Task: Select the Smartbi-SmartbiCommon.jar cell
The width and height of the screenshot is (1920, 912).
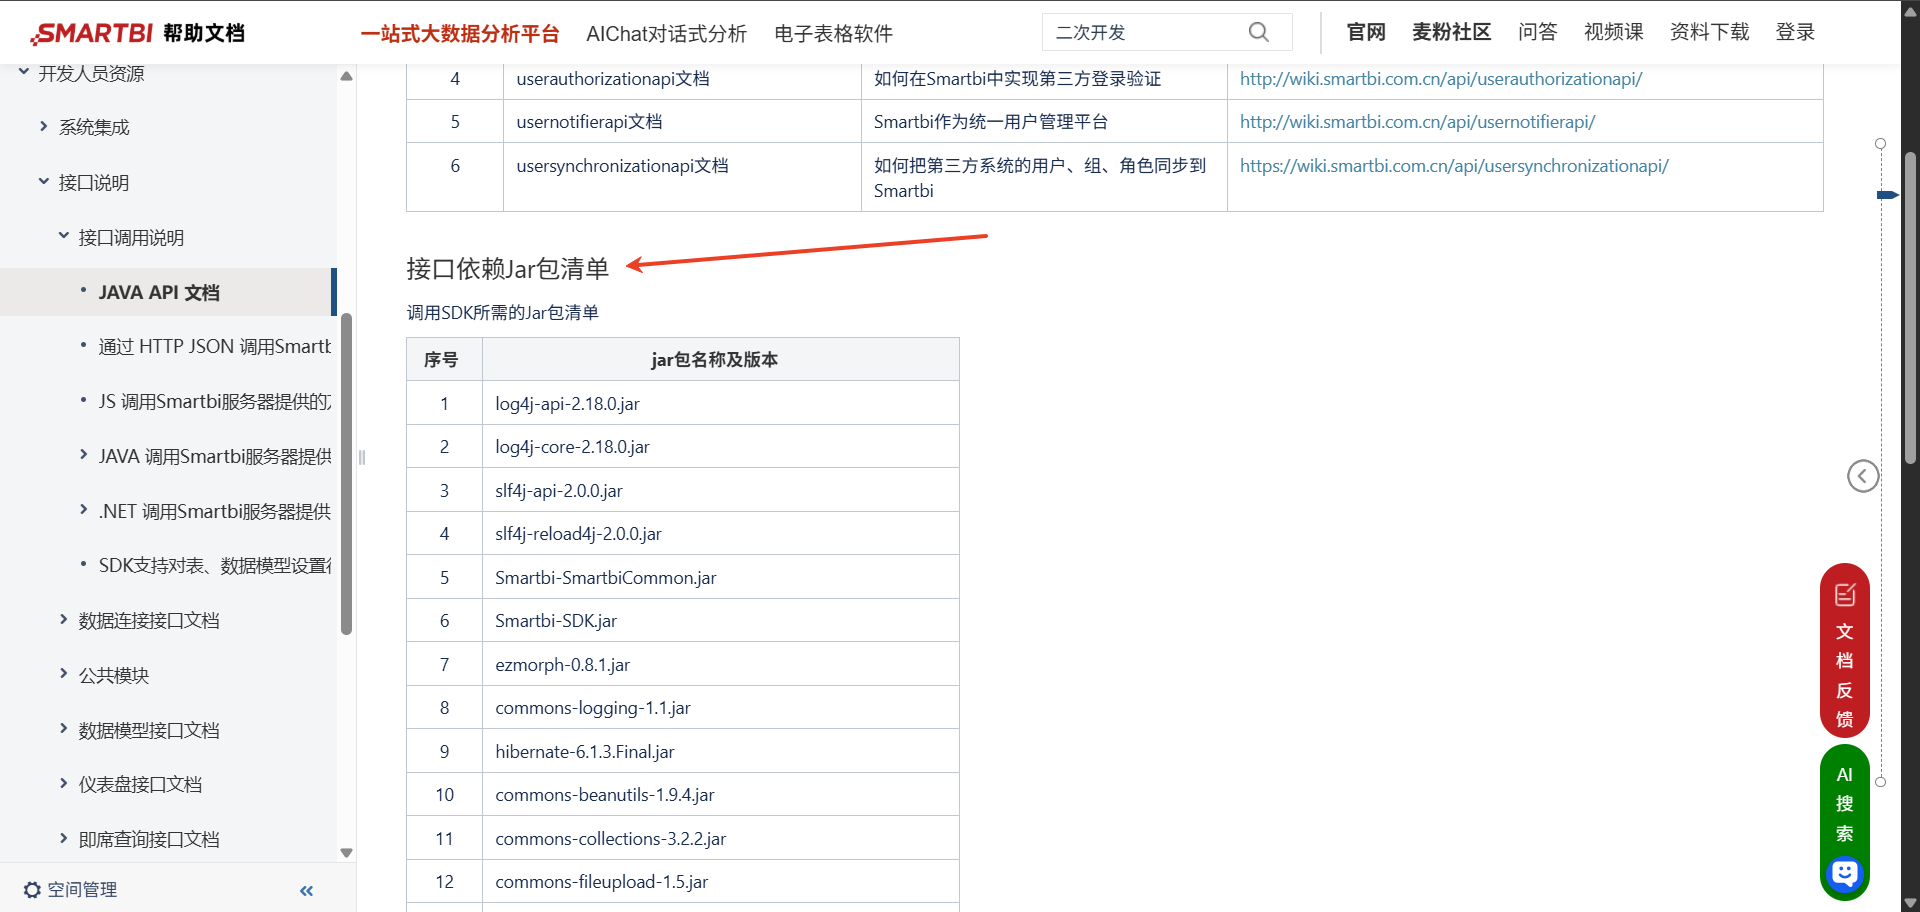Action: tap(720, 577)
